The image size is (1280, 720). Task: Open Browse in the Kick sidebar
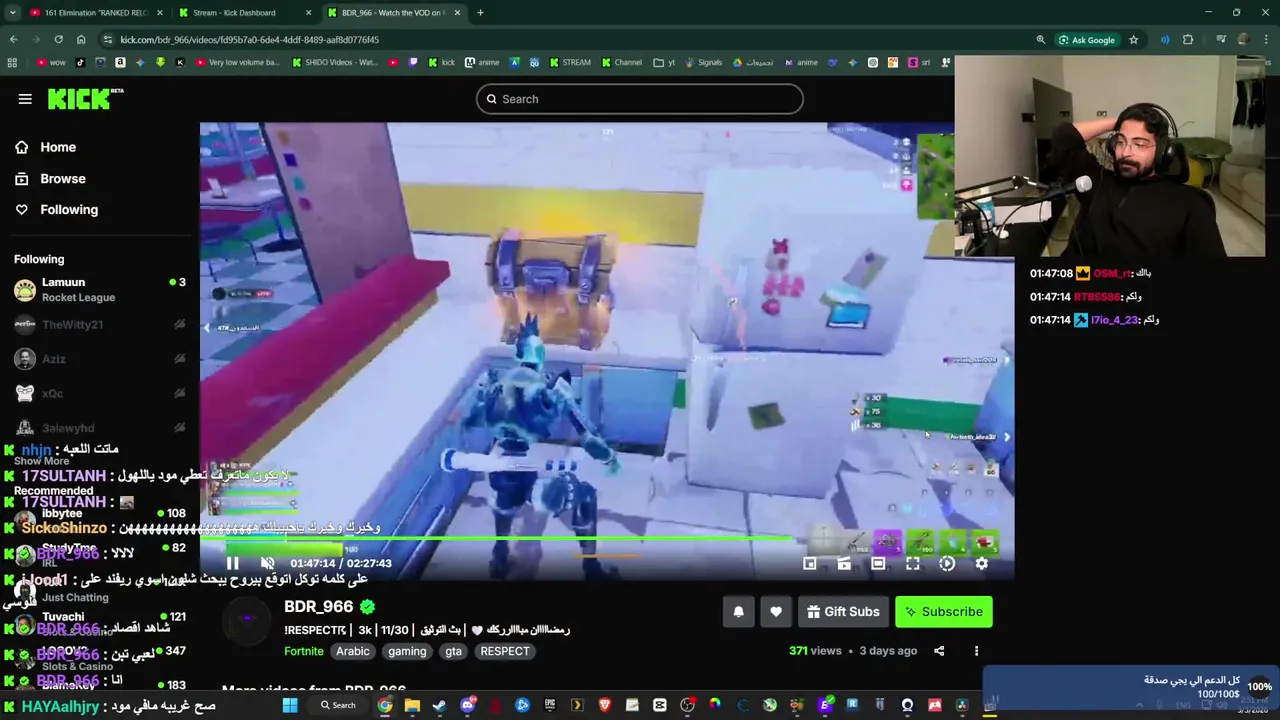click(x=62, y=178)
